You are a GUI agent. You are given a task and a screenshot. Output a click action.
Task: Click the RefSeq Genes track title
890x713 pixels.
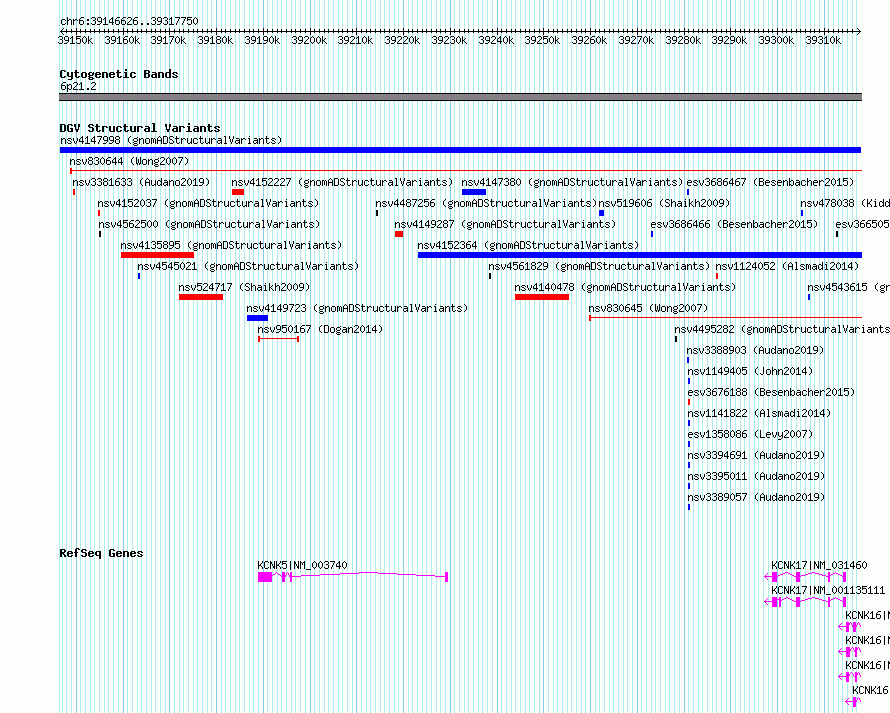[101, 553]
